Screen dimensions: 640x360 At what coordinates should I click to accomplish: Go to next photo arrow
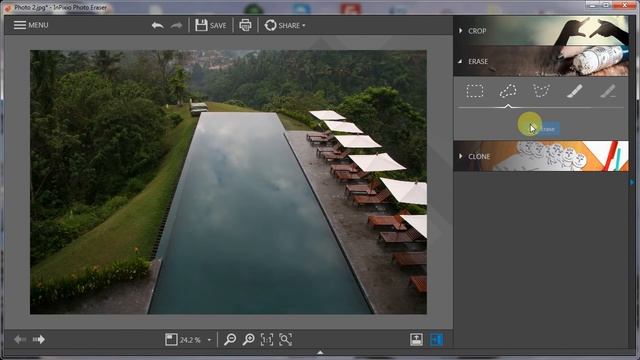39,339
